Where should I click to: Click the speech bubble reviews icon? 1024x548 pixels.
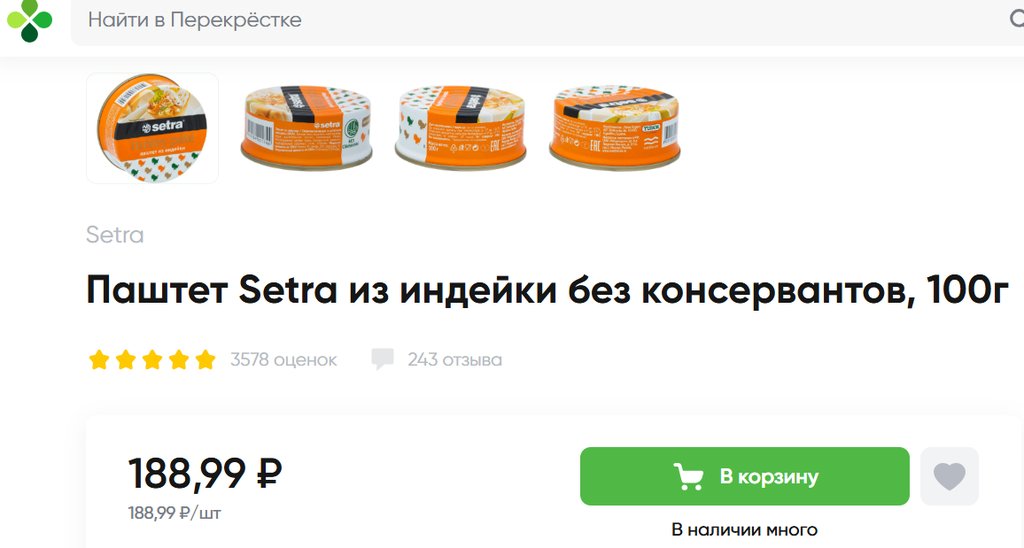pos(383,359)
